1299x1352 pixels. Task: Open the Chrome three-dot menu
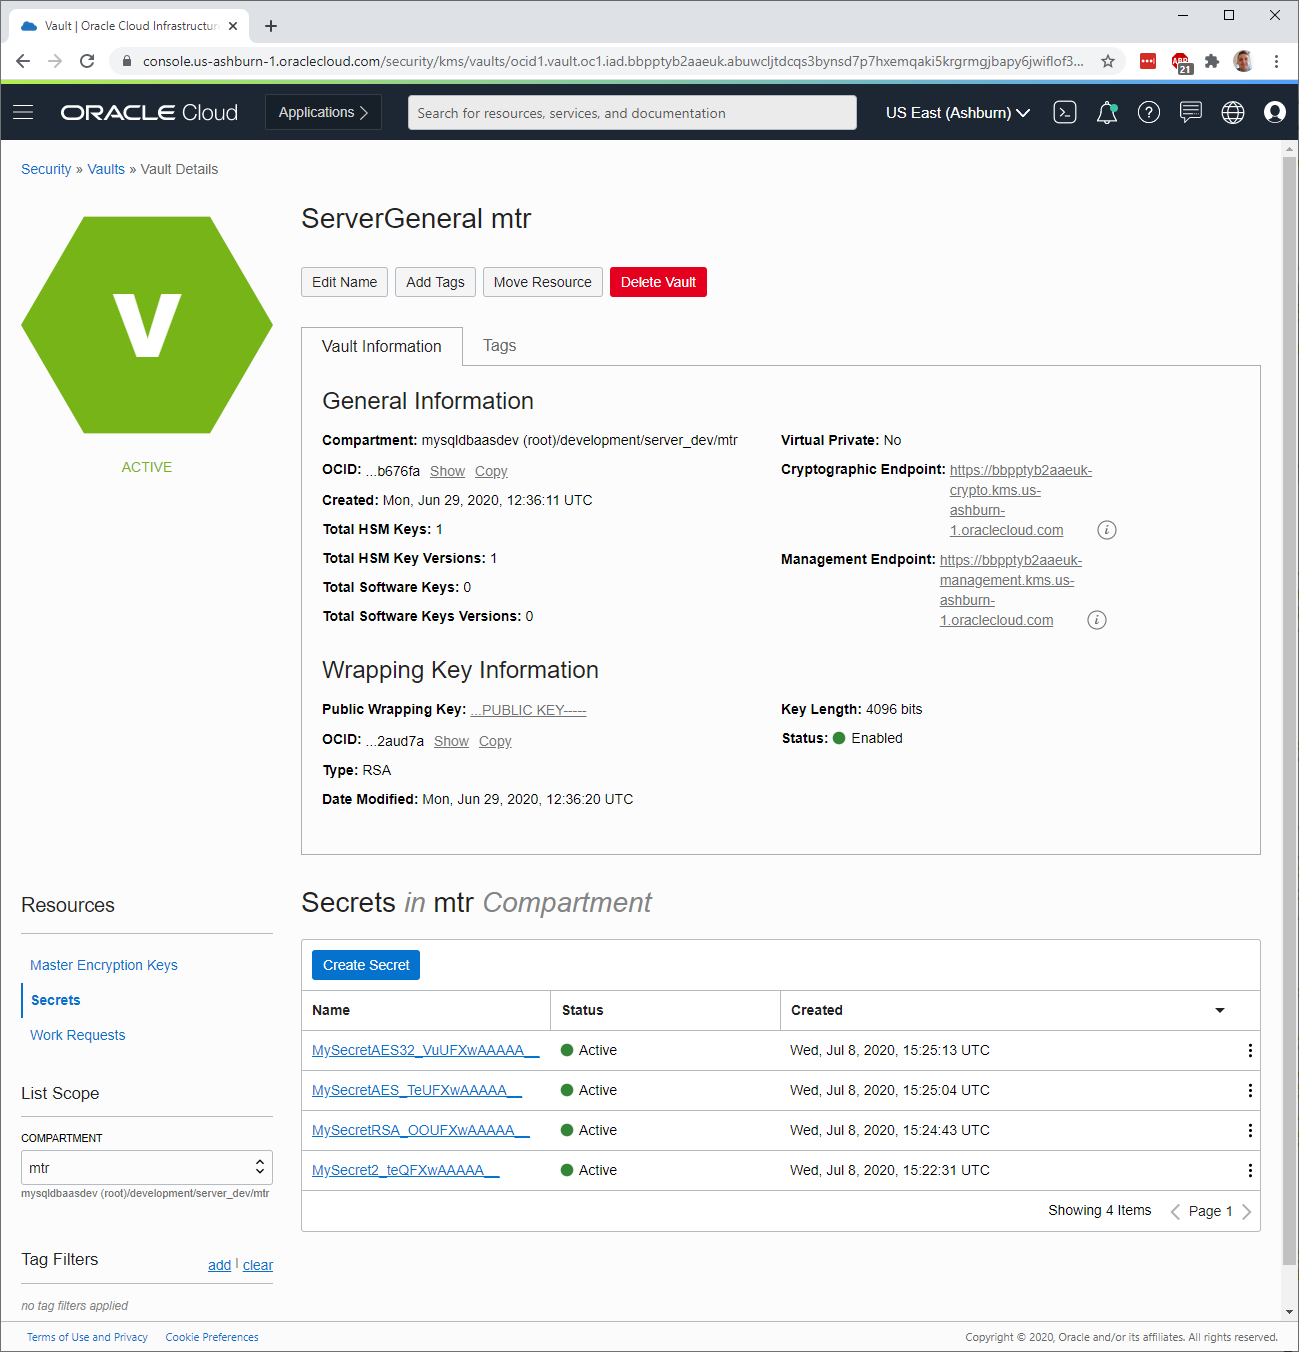(1276, 61)
